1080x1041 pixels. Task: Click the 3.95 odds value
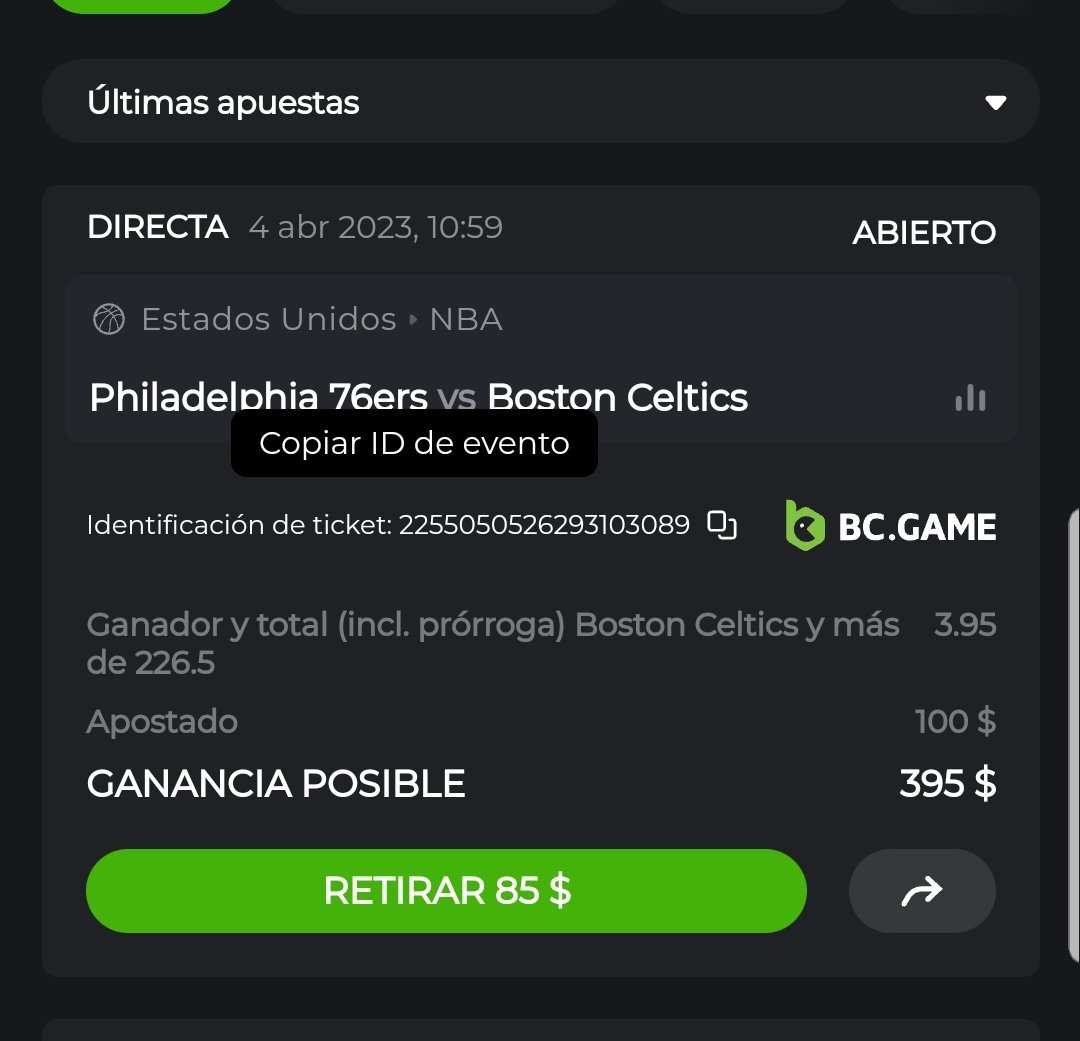[965, 625]
